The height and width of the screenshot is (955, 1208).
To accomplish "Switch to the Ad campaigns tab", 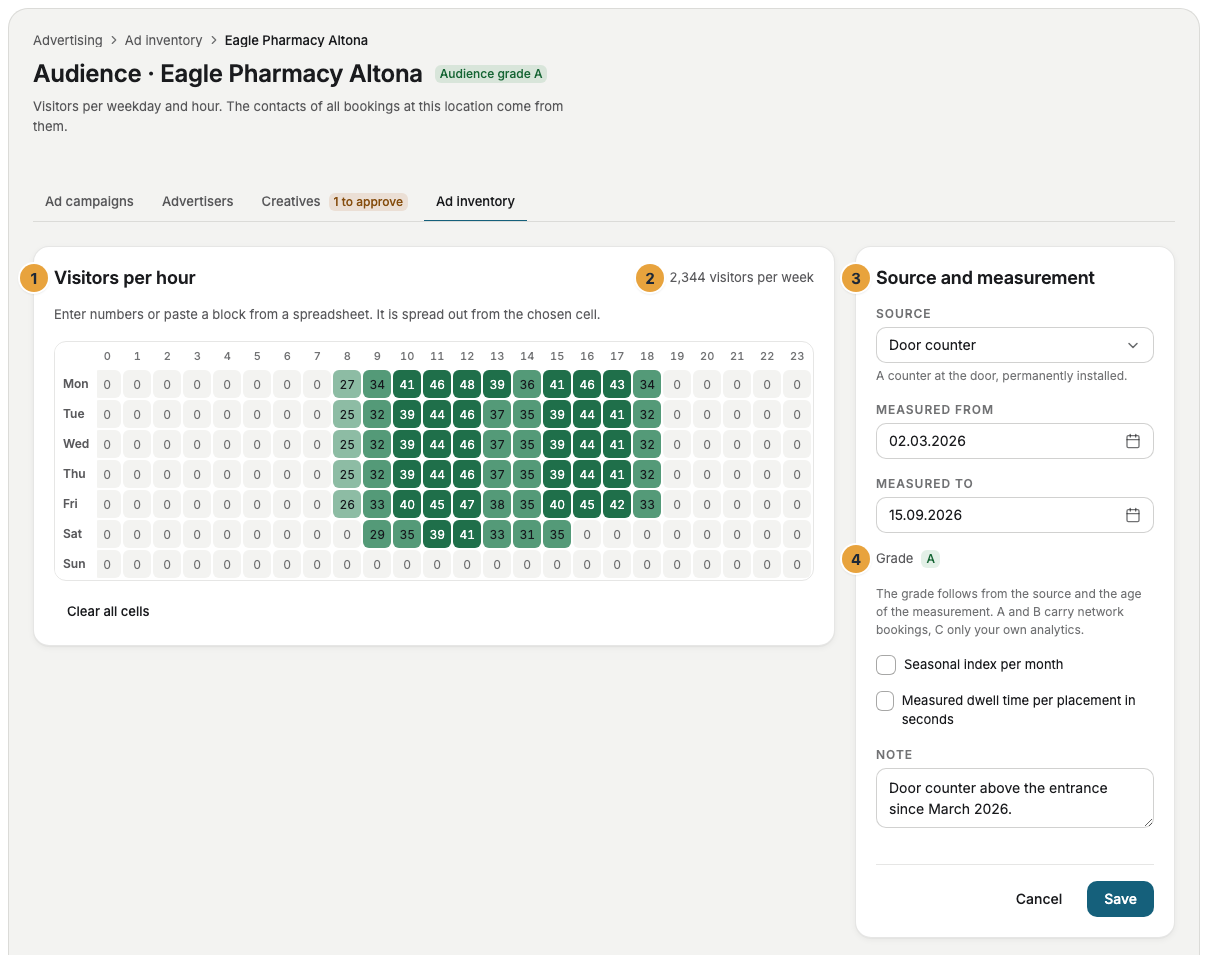I will 89,201.
